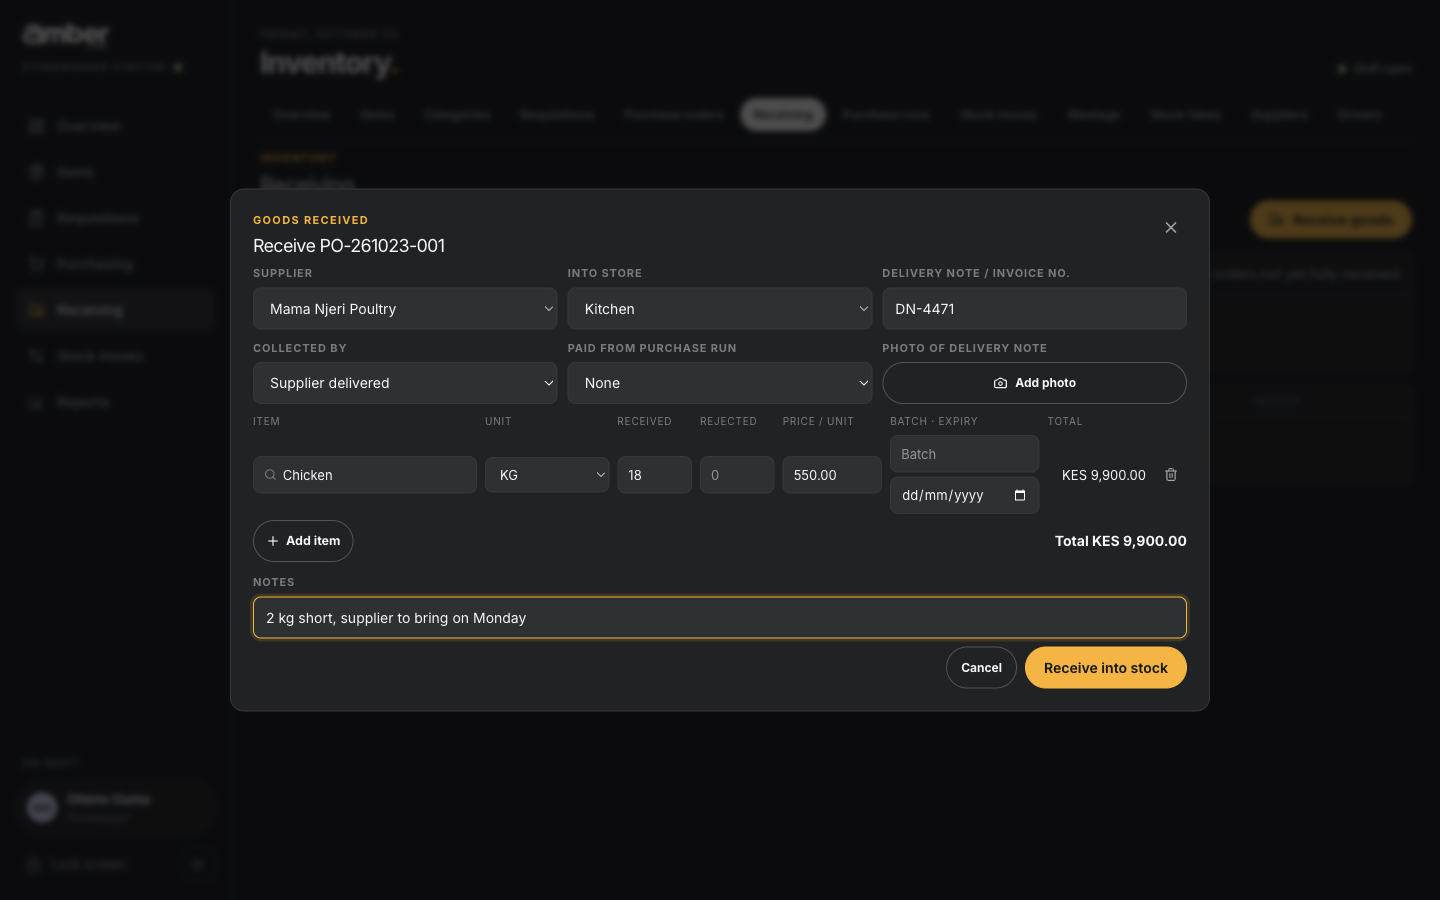
Task: Edit the Notes field about 2 kg short
Action: [x=720, y=618]
